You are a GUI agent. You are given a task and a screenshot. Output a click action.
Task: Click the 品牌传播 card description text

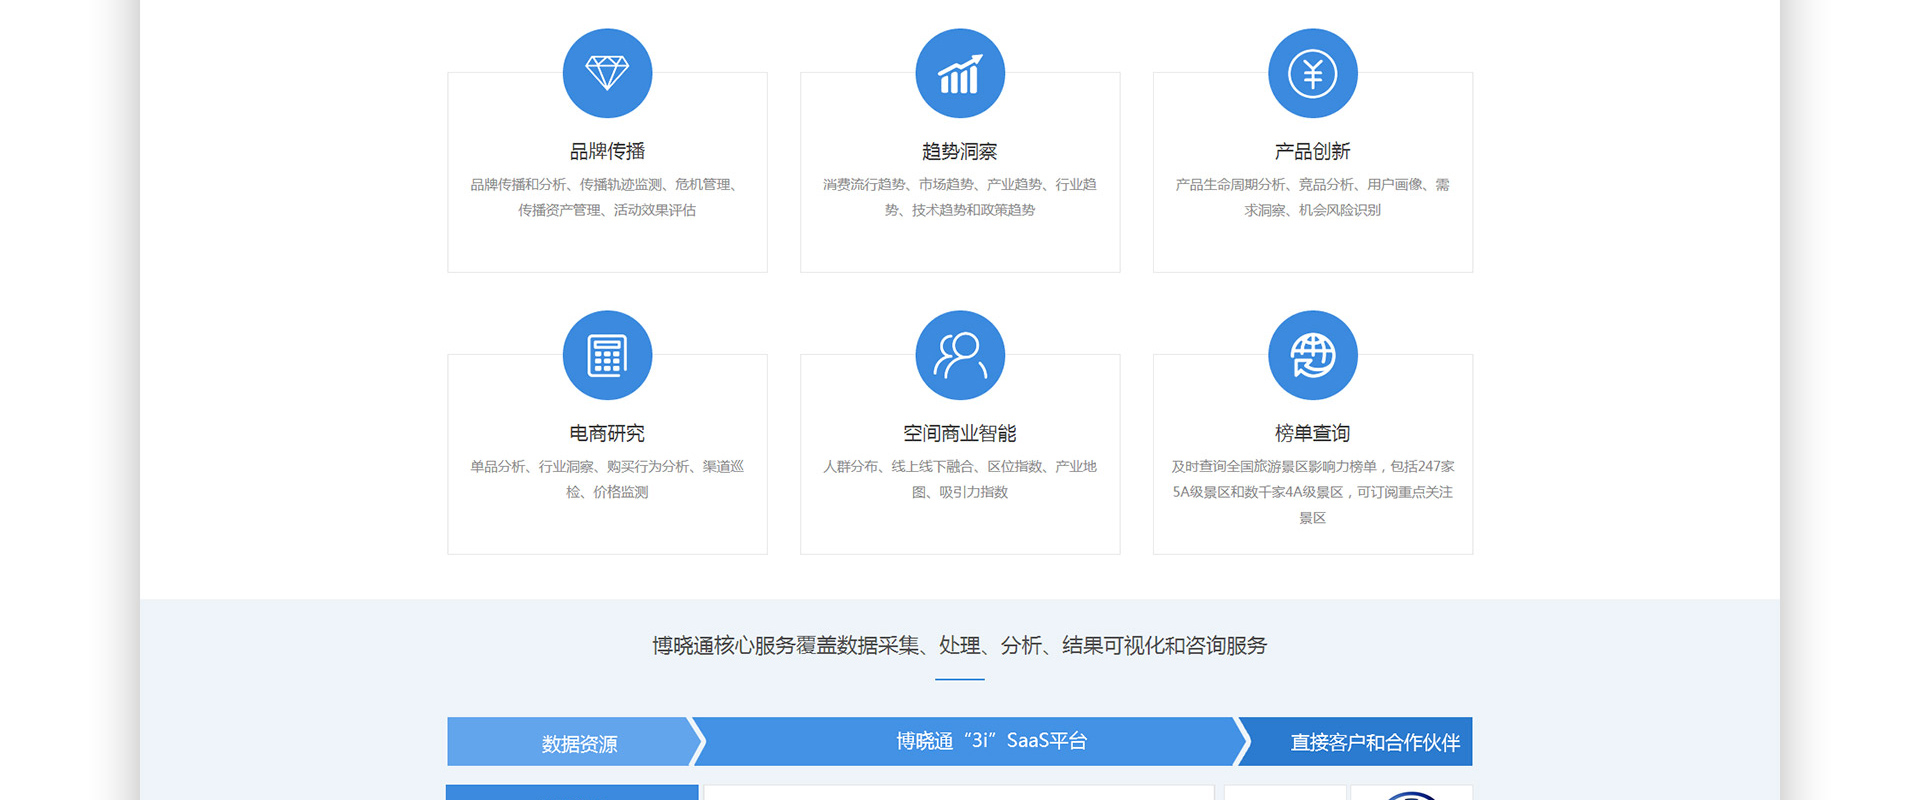tap(607, 197)
